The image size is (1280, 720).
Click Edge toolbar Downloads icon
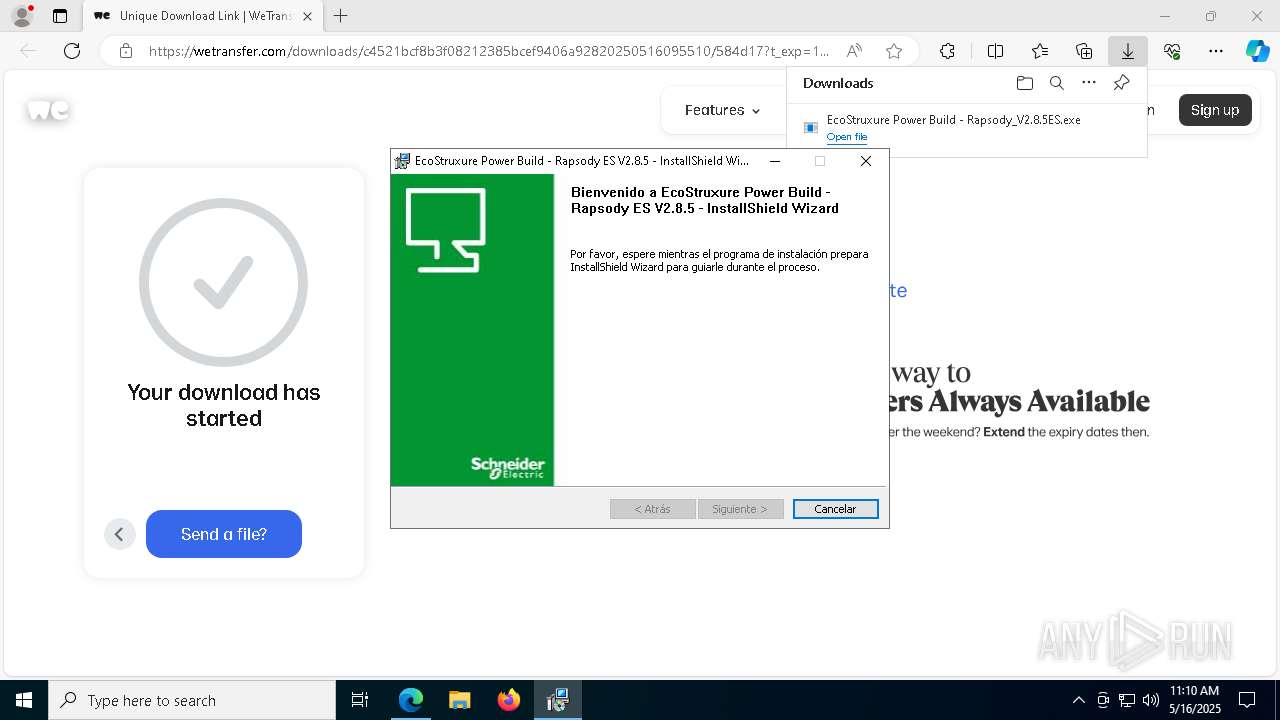click(x=1127, y=51)
